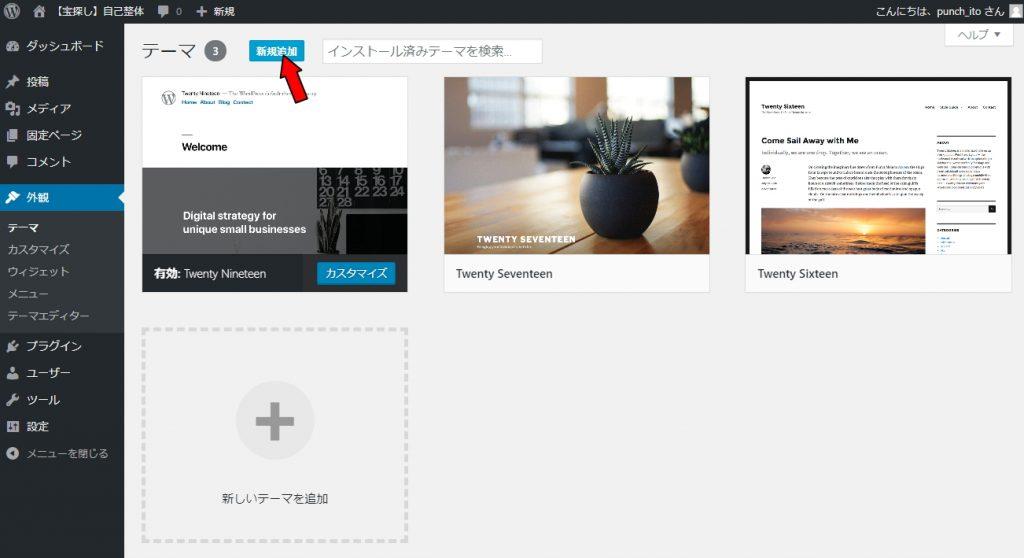The image size is (1024, 558).
Task: Click the Twenty Seventeen theme name
Action: click(x=504, y=274)
